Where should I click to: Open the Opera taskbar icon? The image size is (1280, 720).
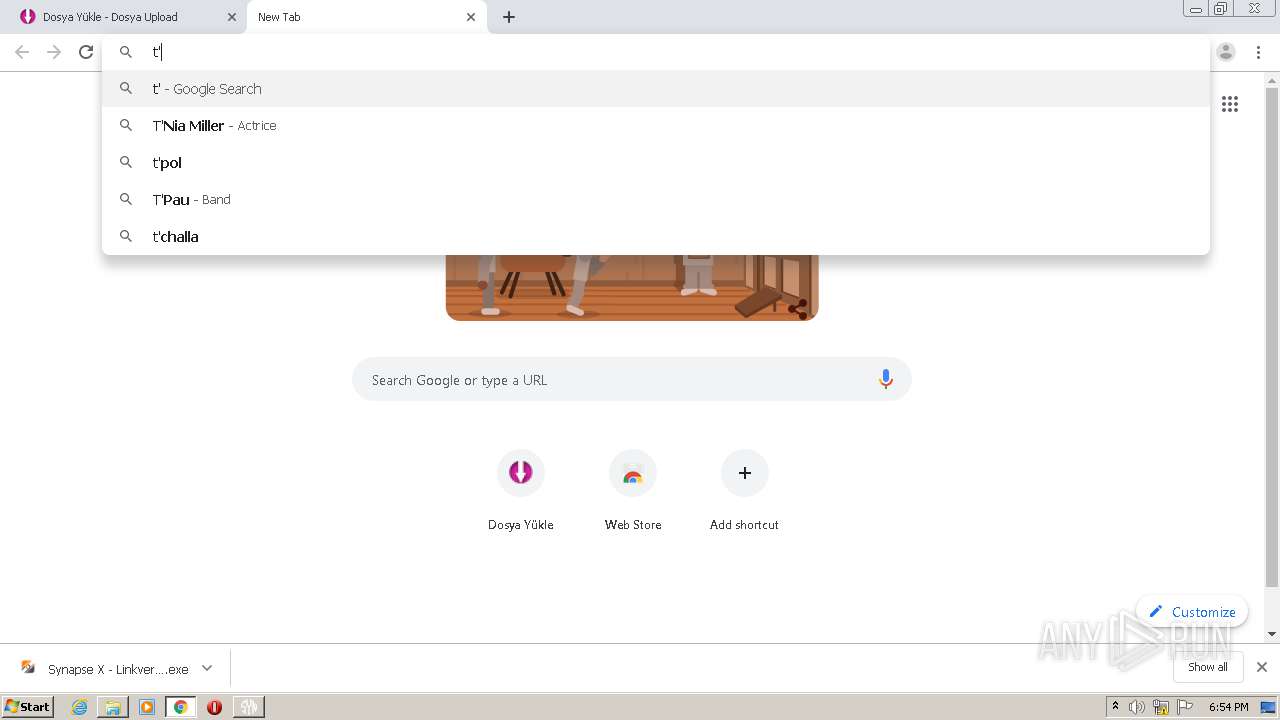214,707
